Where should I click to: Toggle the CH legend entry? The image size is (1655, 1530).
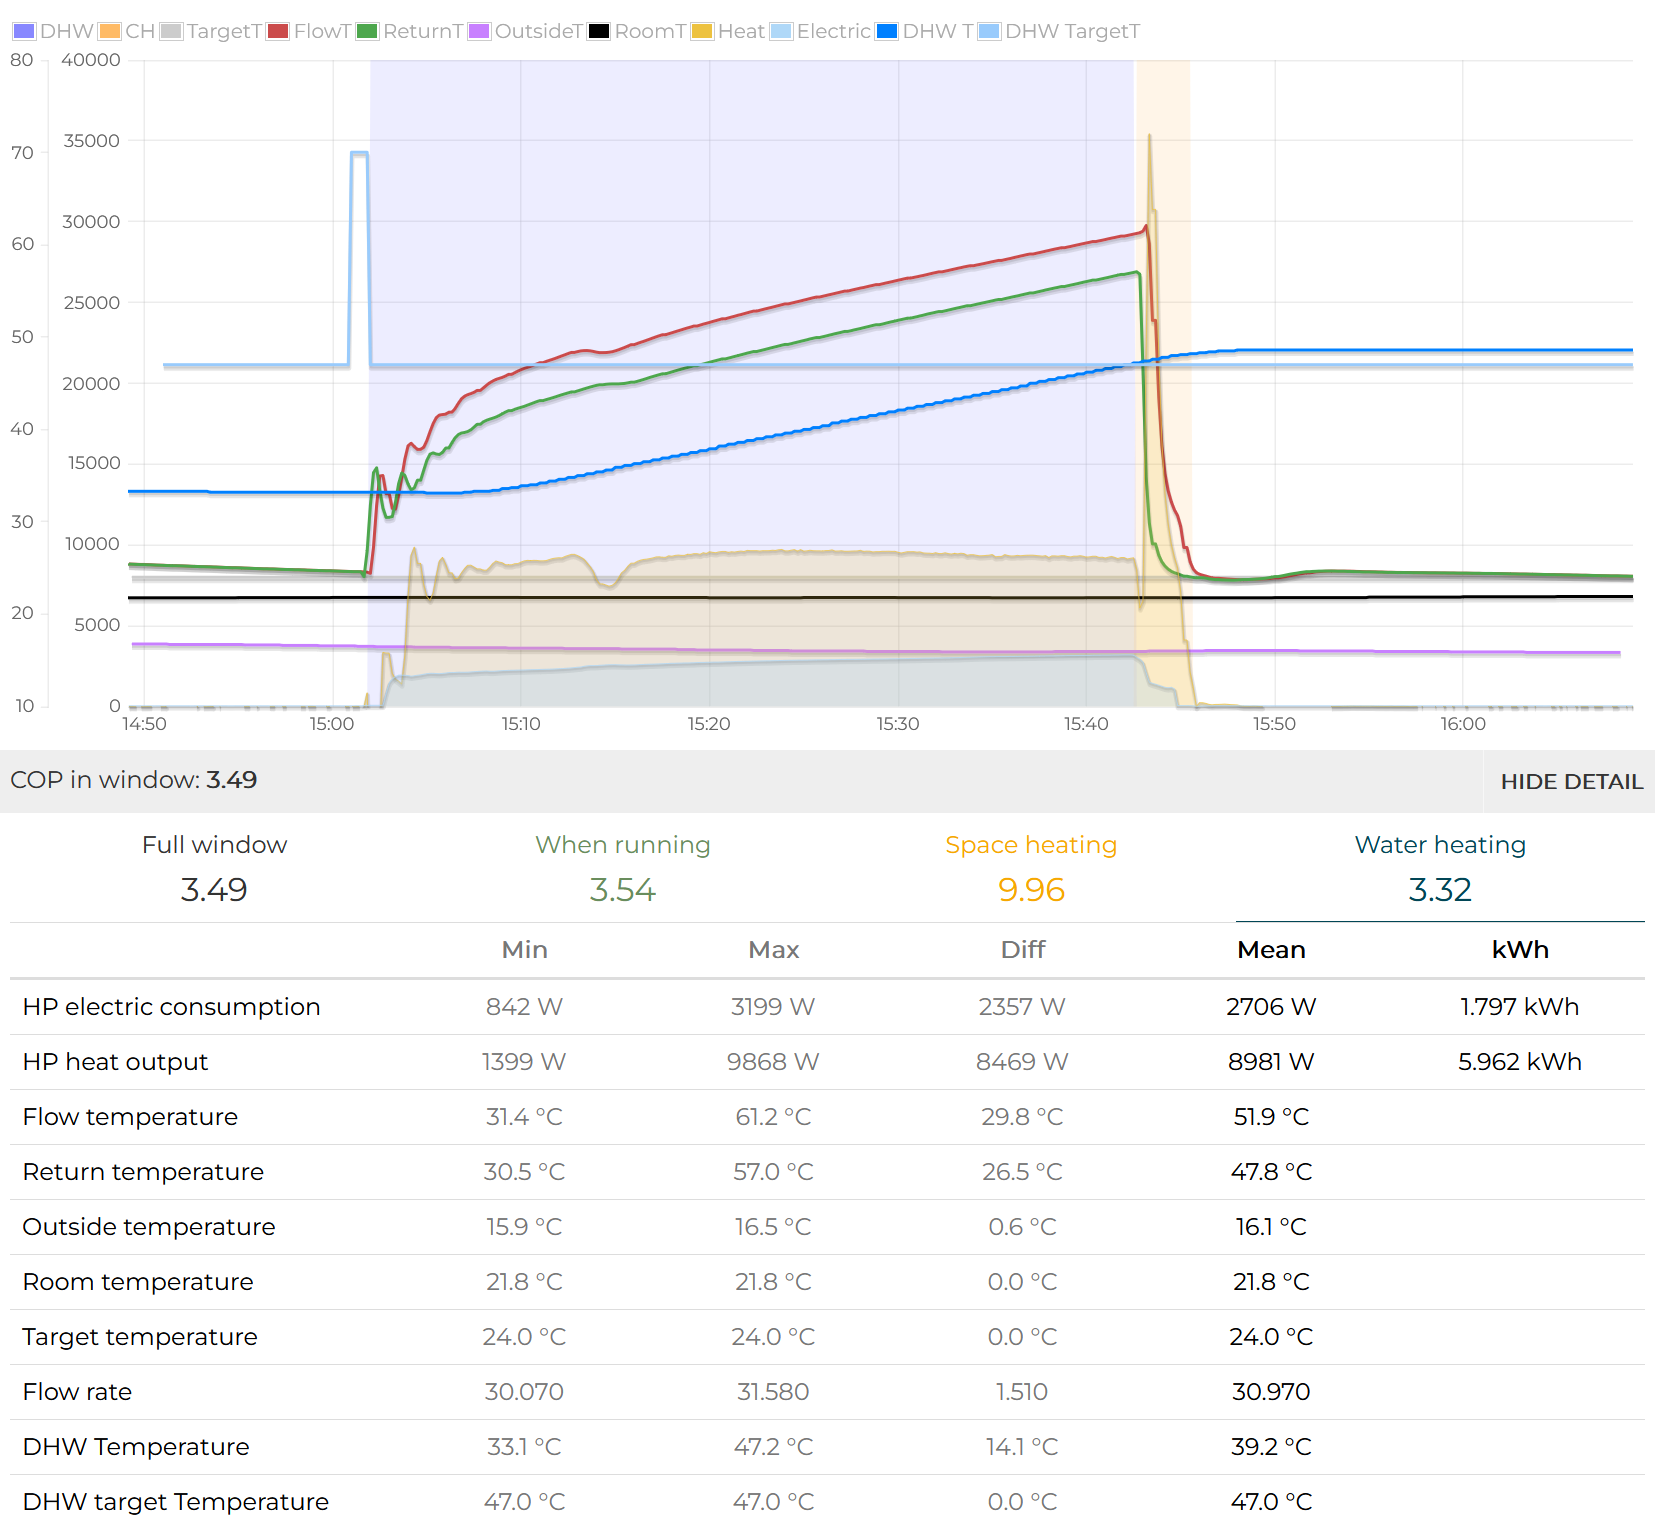coord(127,31)
